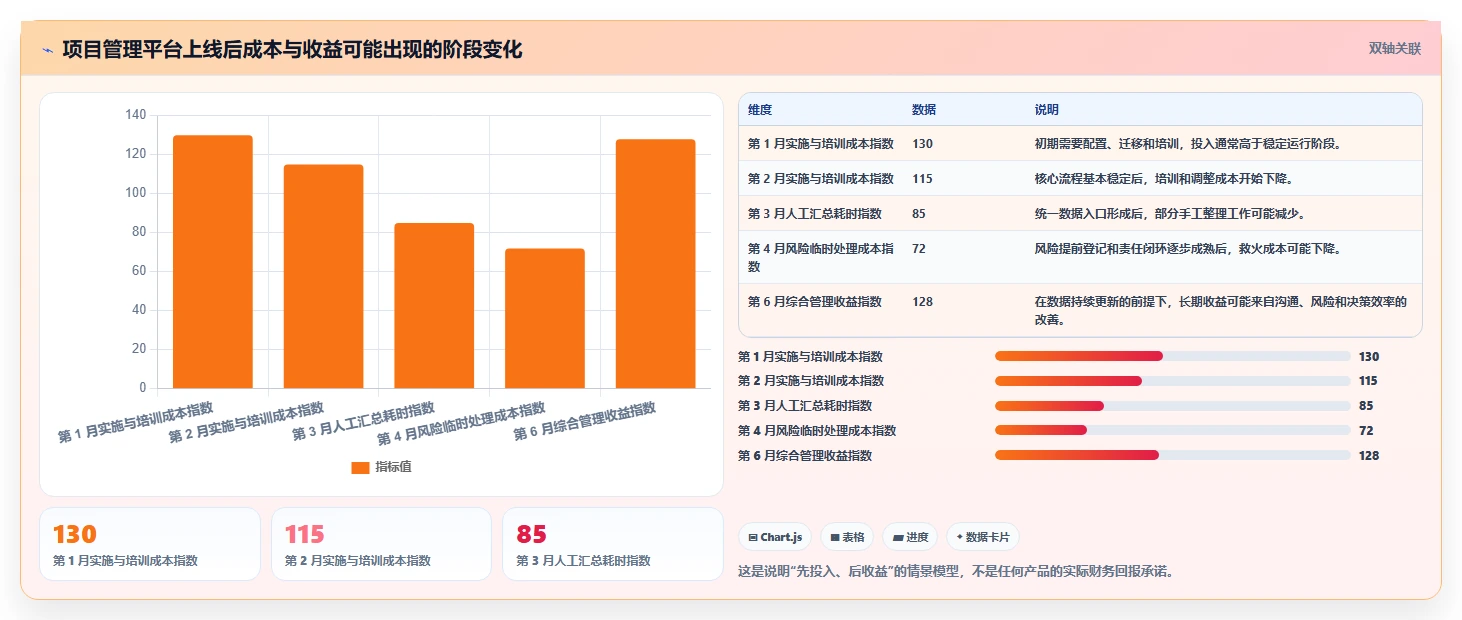Toggle the 指标值 legend swatch
The width and height of the screenshot is (1462, 620).
point(361,468)
